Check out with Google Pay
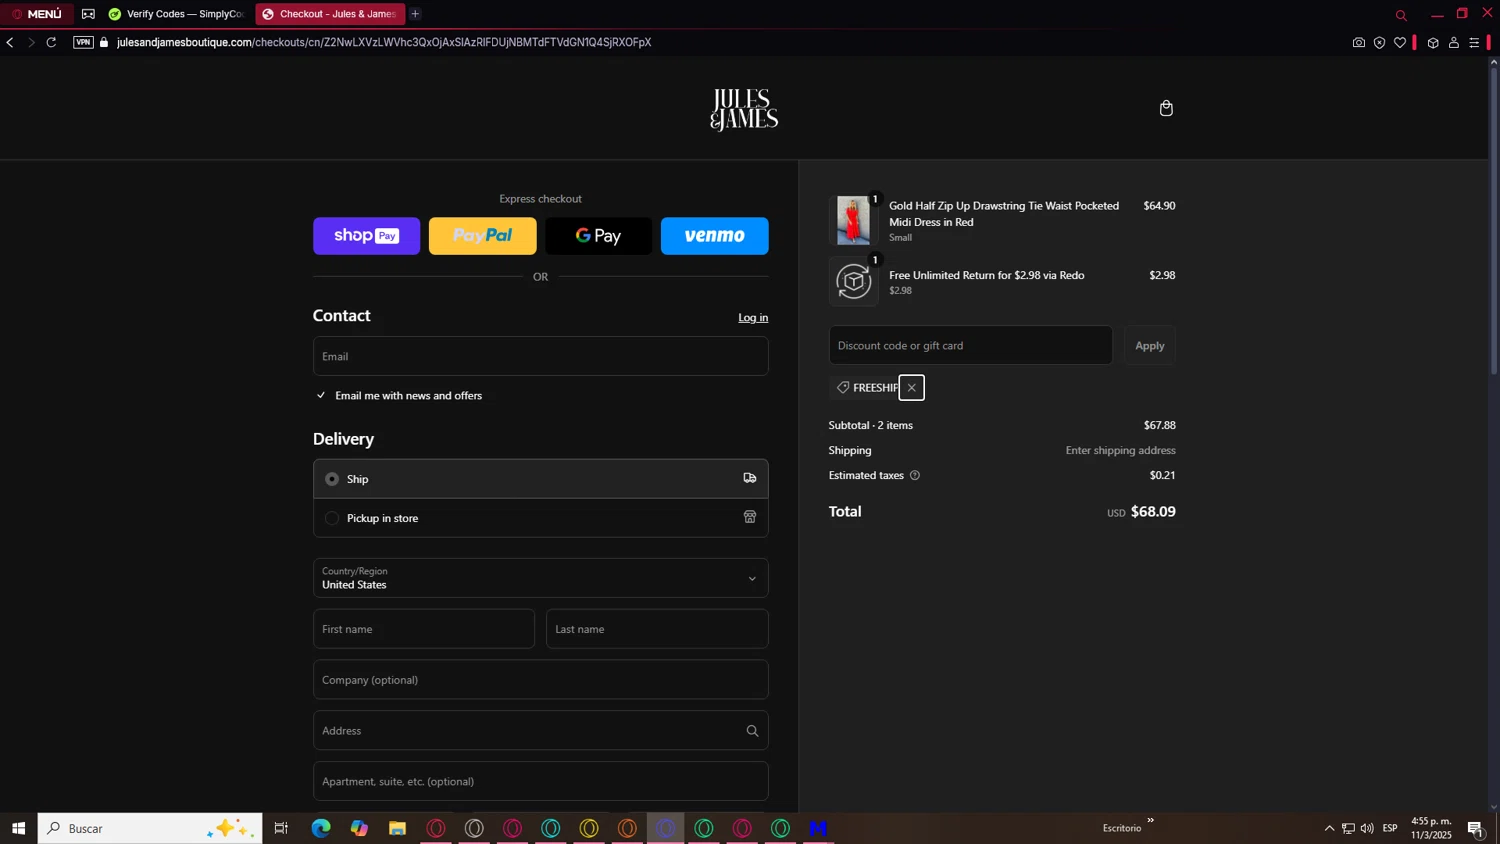The height and width of the screenshot is (844, 1500). tap(599, 236)
